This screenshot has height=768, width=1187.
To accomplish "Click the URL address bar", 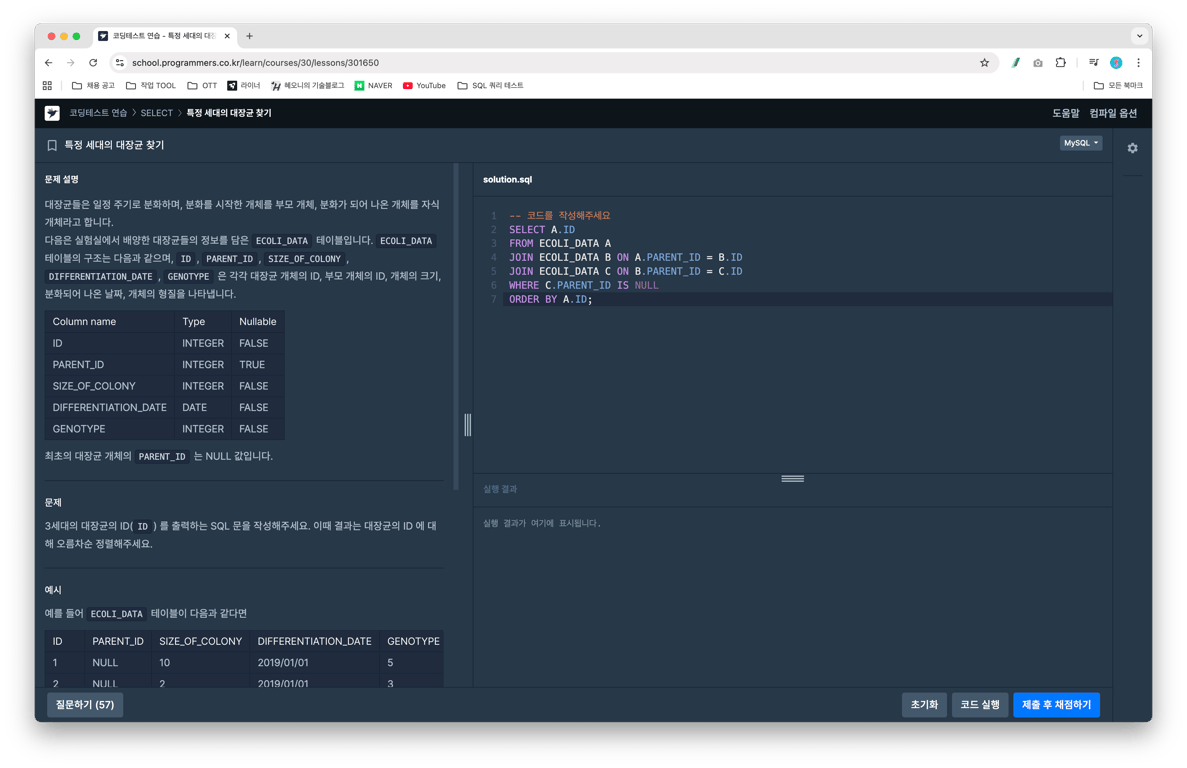I will pyautogui.click(x=553, y=63).
